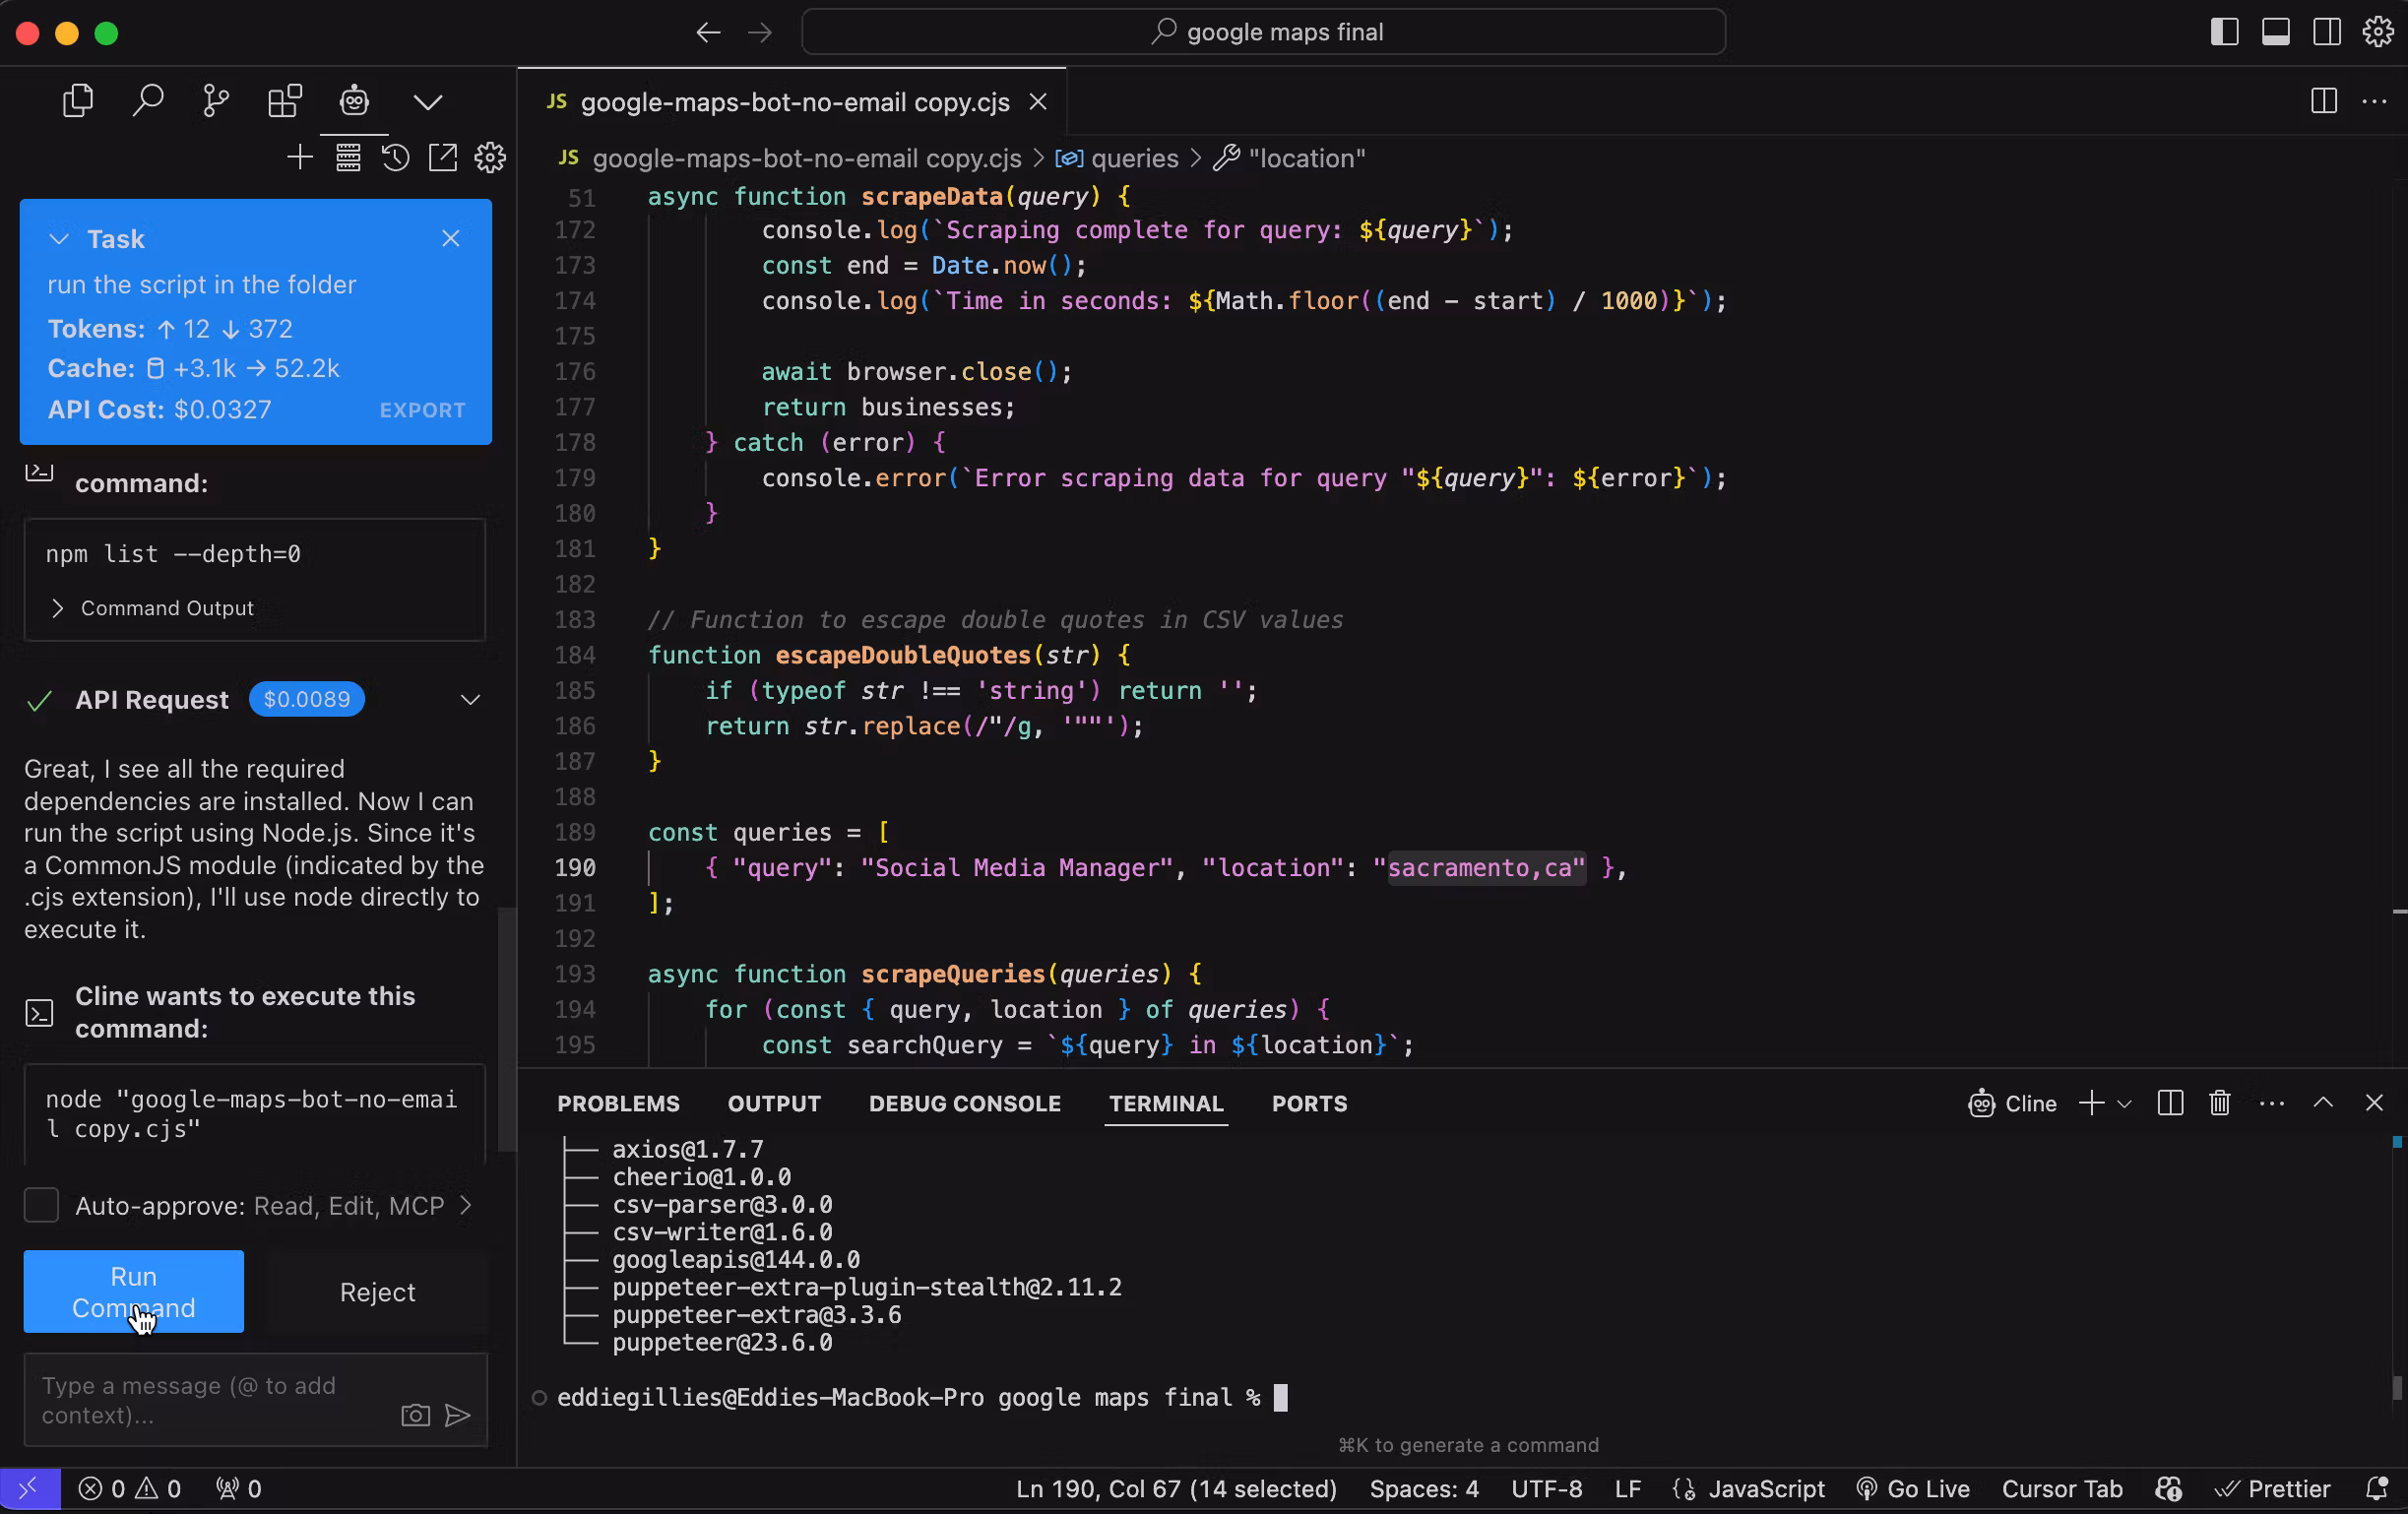Enable the Auto-approve checkbox
The image size is (2408, 1514).
point(41,1204)
